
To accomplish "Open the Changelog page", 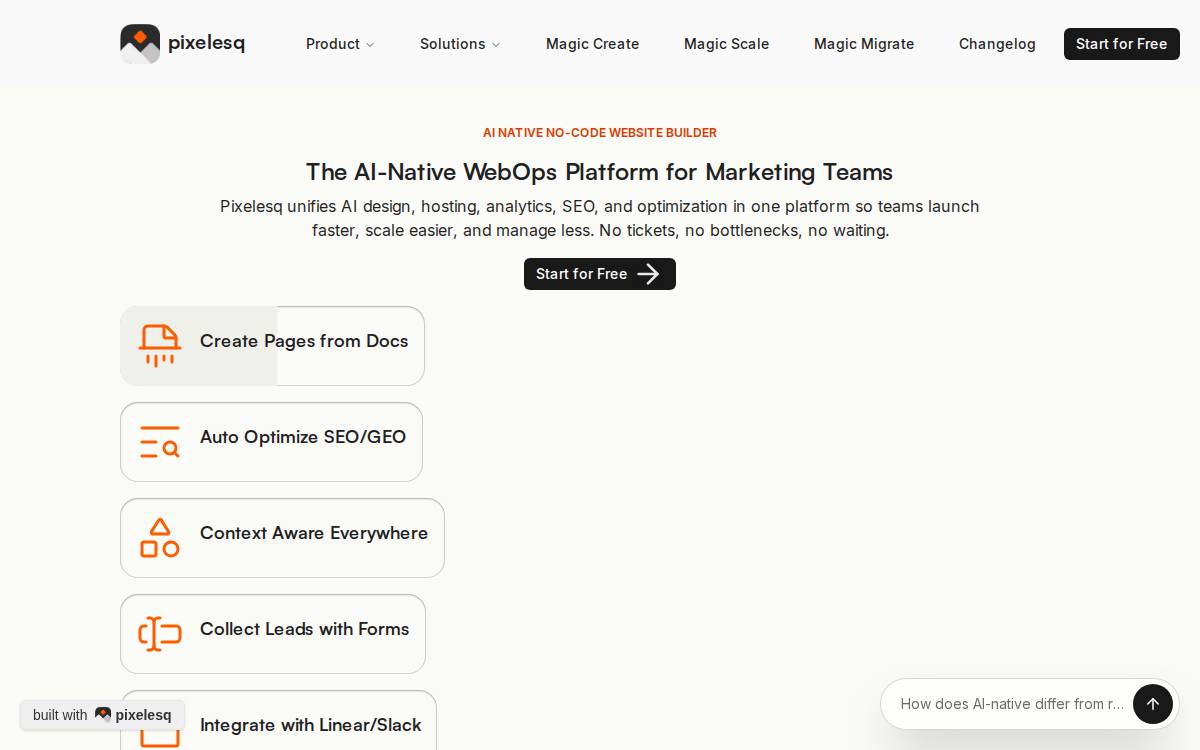I will point(997,44).
